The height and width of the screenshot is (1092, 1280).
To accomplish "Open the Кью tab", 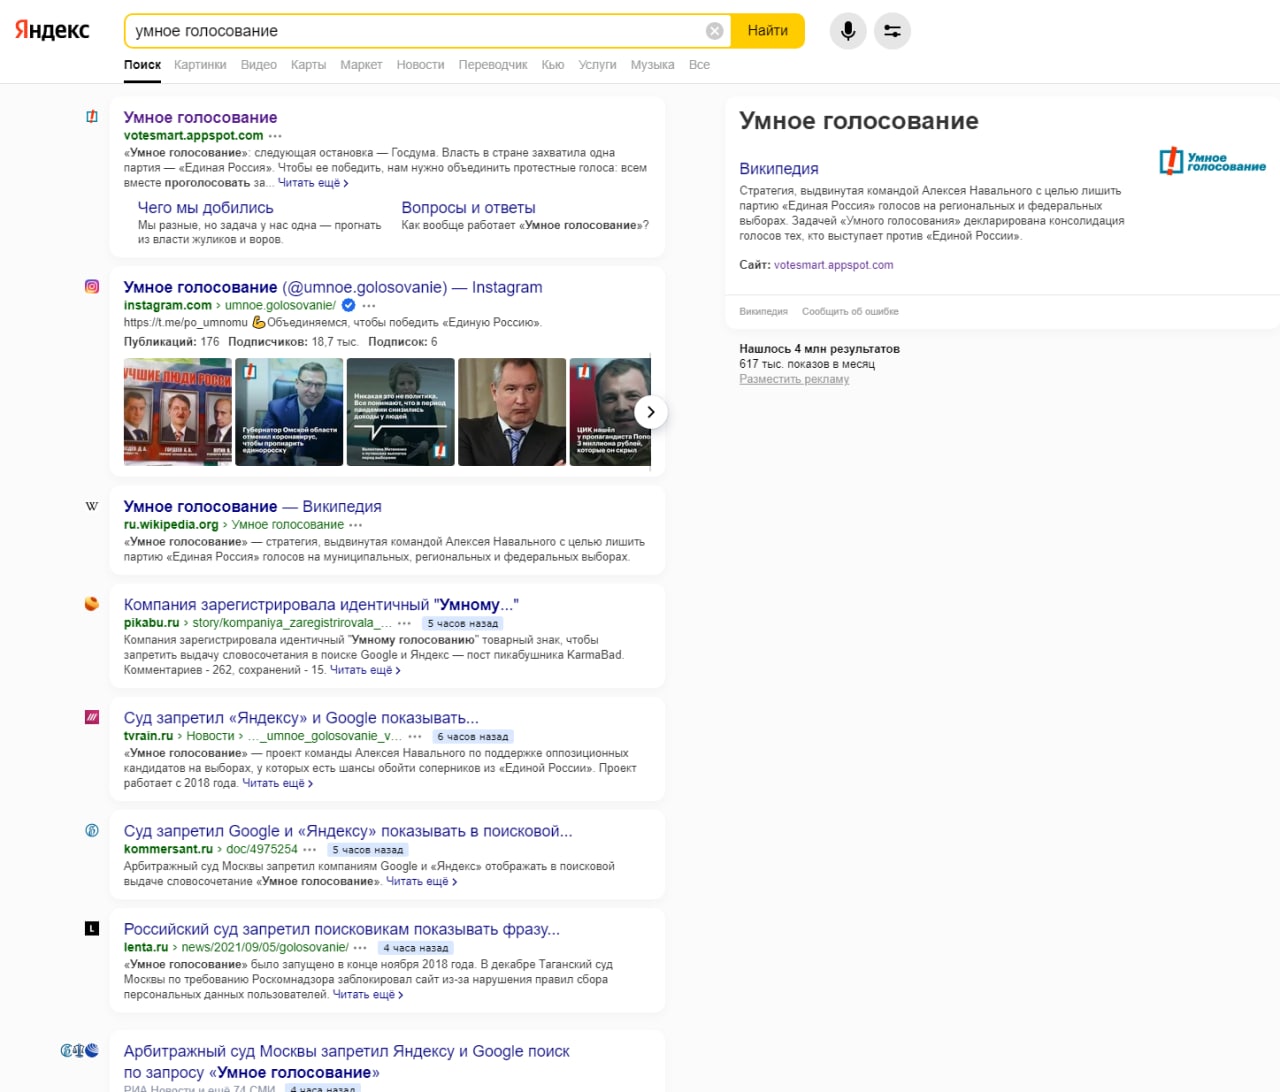I will tap(553, 65).
